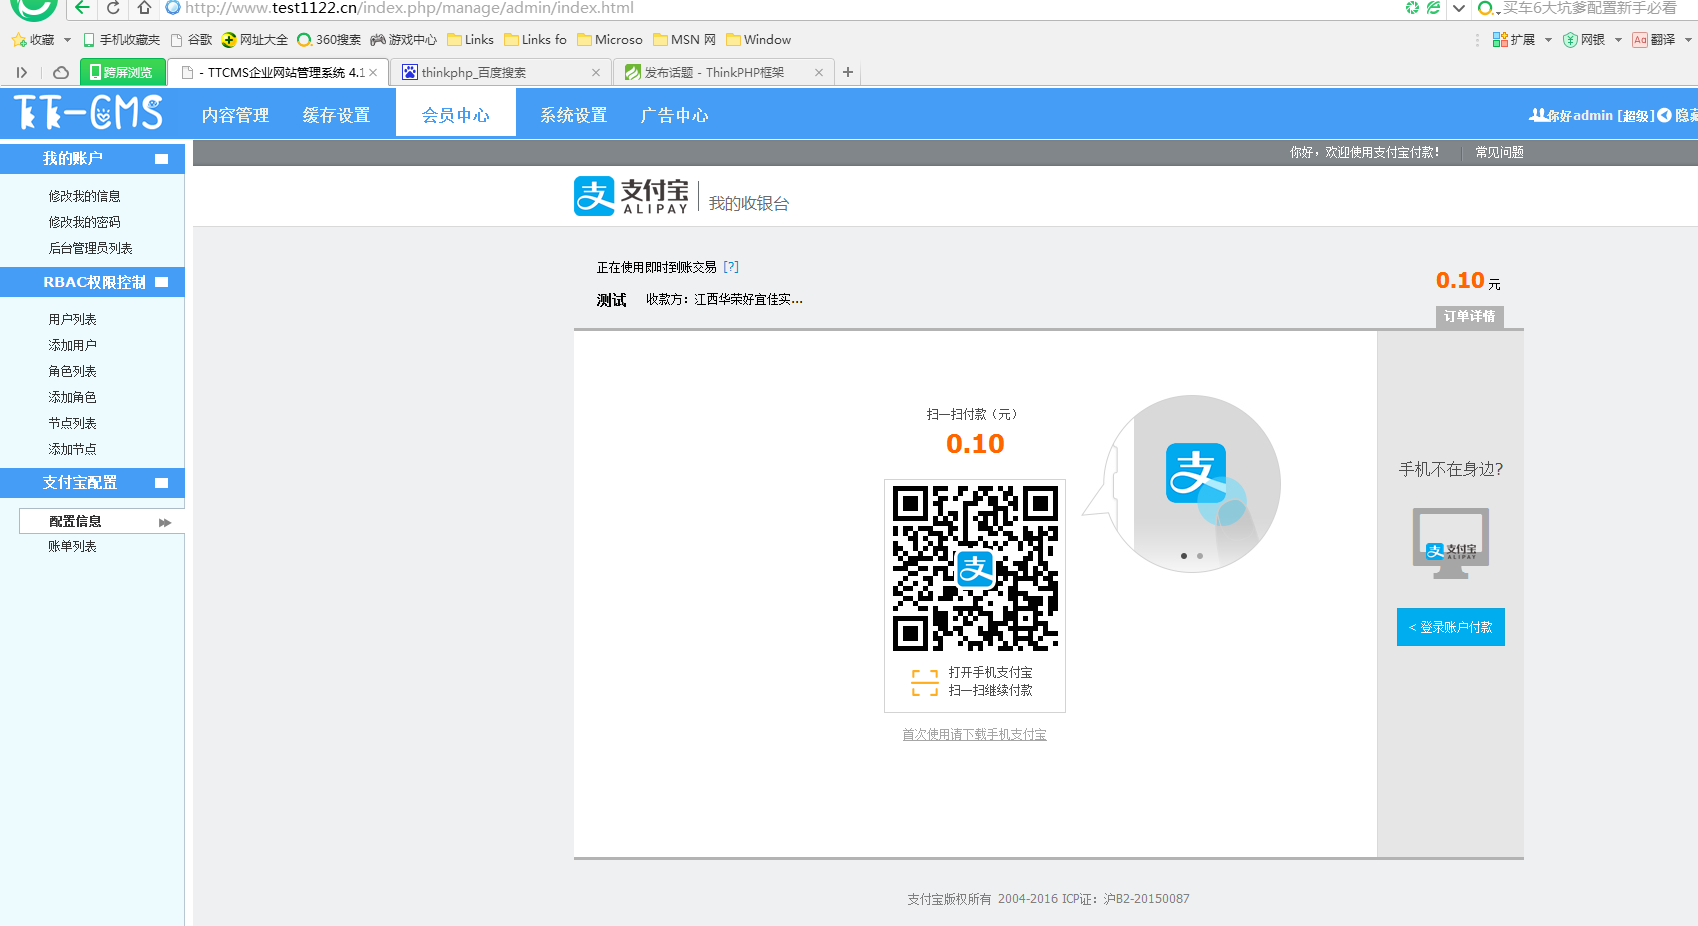Collapse the 我的账户 sidebar section

pos(161,159)
